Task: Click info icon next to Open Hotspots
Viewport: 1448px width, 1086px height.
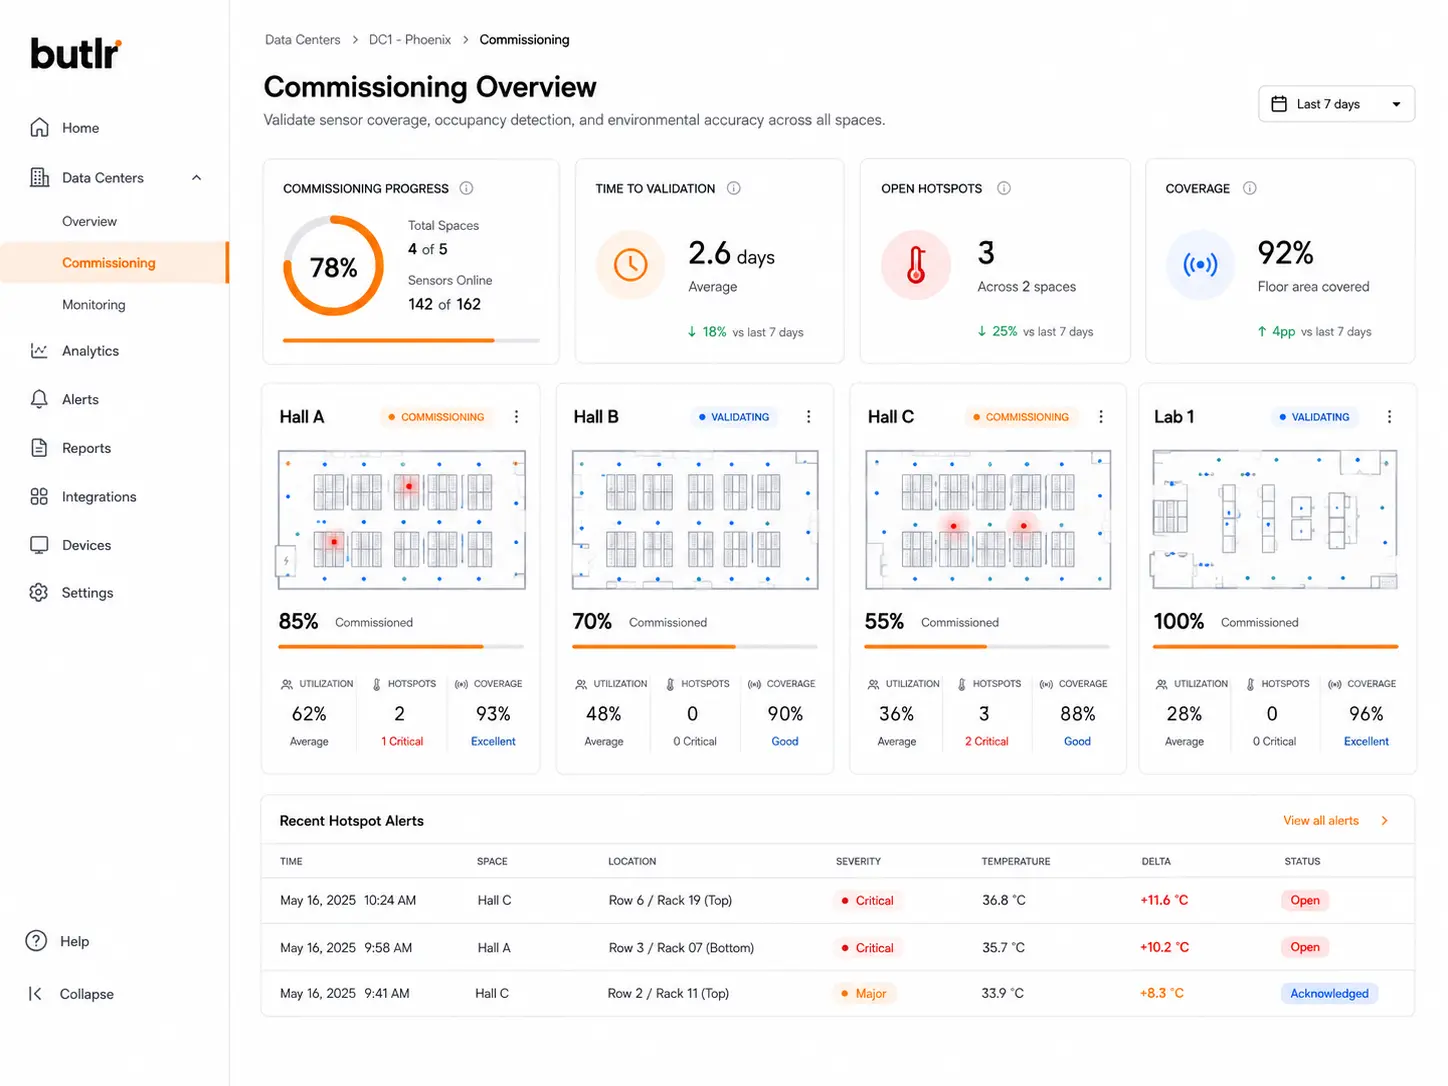Action: [x=1004, y=188]
